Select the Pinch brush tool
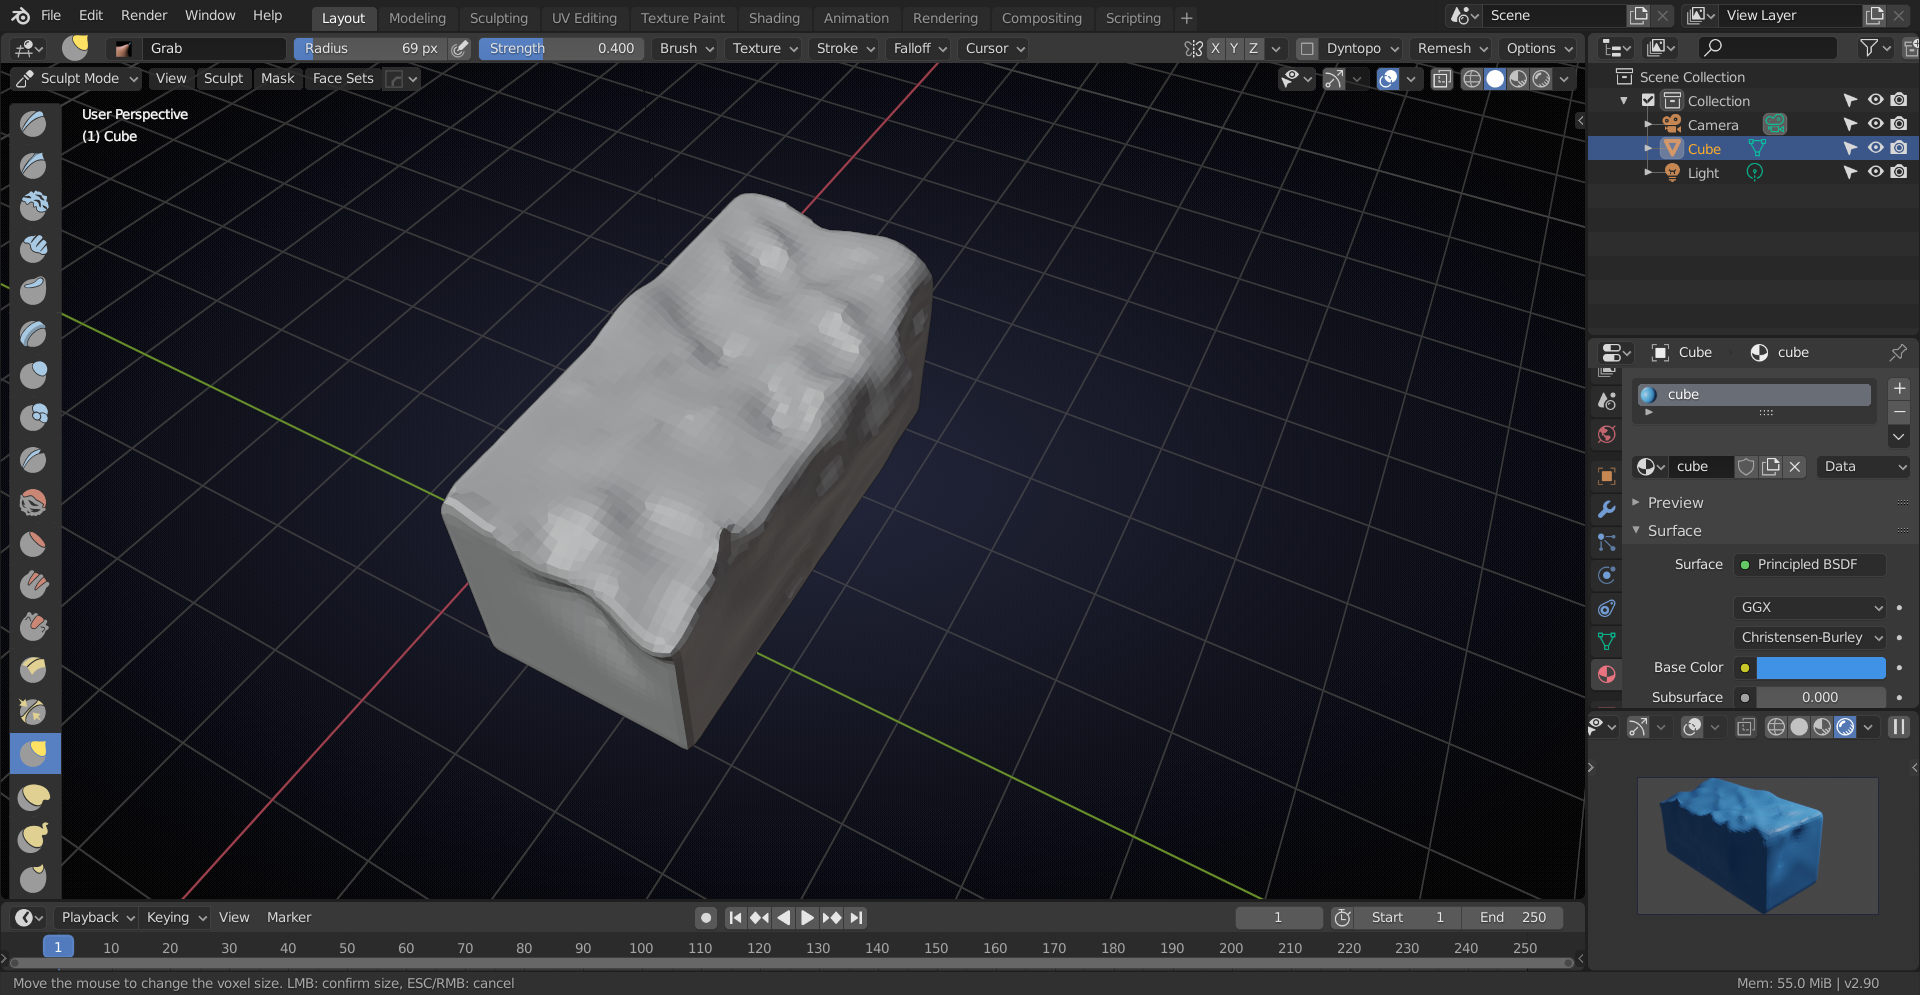The height and width of the screenshot is (995, 1920). (x=34, y=711)
